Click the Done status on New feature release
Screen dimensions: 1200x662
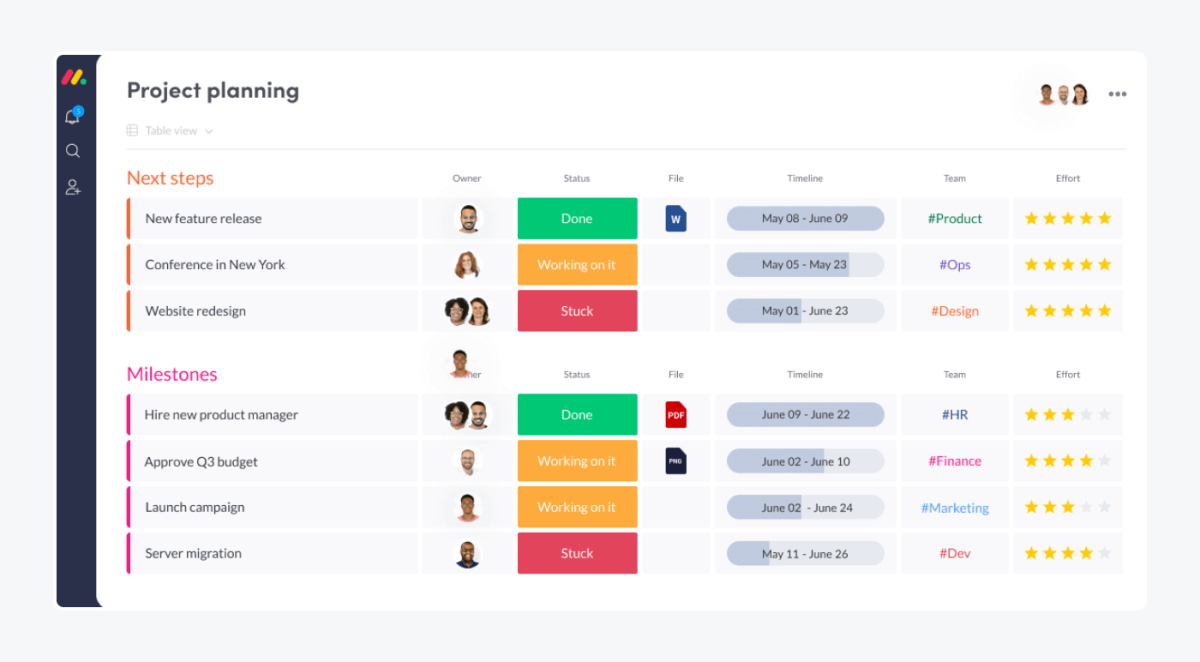coord(577,218)
